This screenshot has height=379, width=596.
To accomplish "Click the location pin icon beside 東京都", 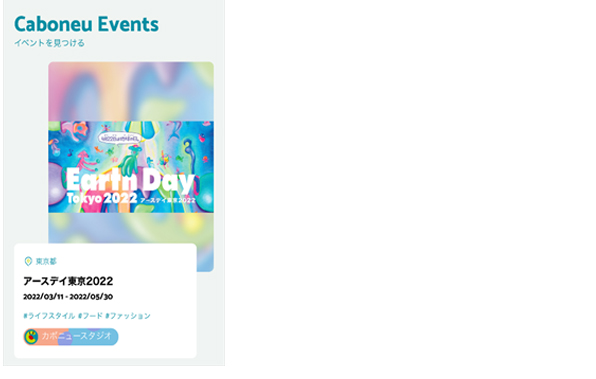I will click(x=28, y=261).
